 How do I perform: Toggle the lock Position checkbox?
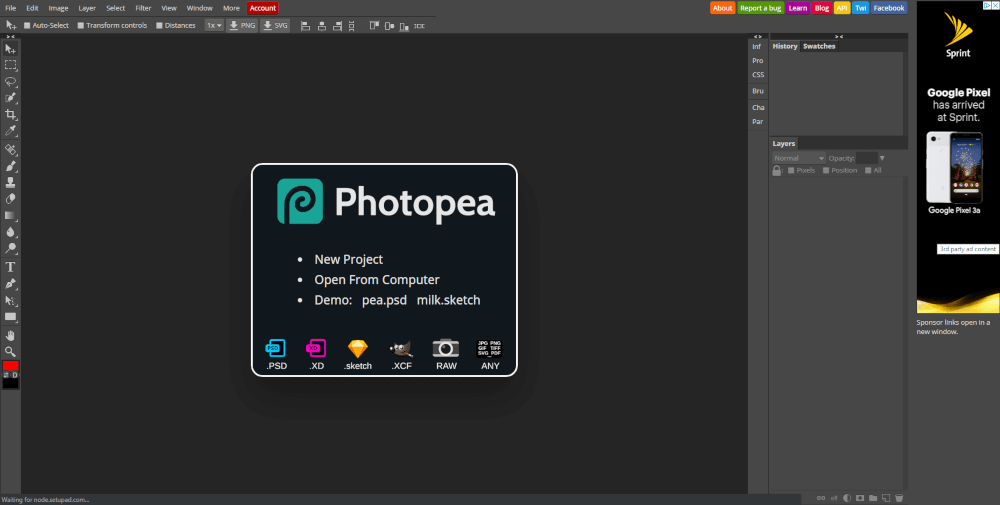826,170
